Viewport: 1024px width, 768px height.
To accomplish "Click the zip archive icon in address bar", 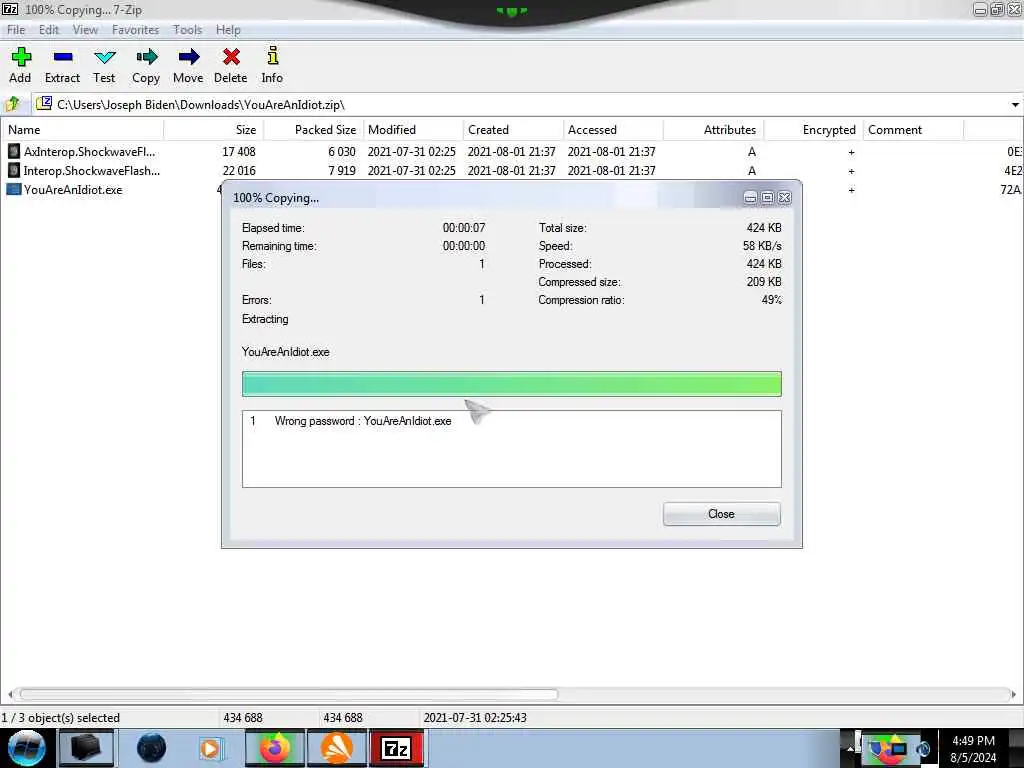I will point(44,103).
